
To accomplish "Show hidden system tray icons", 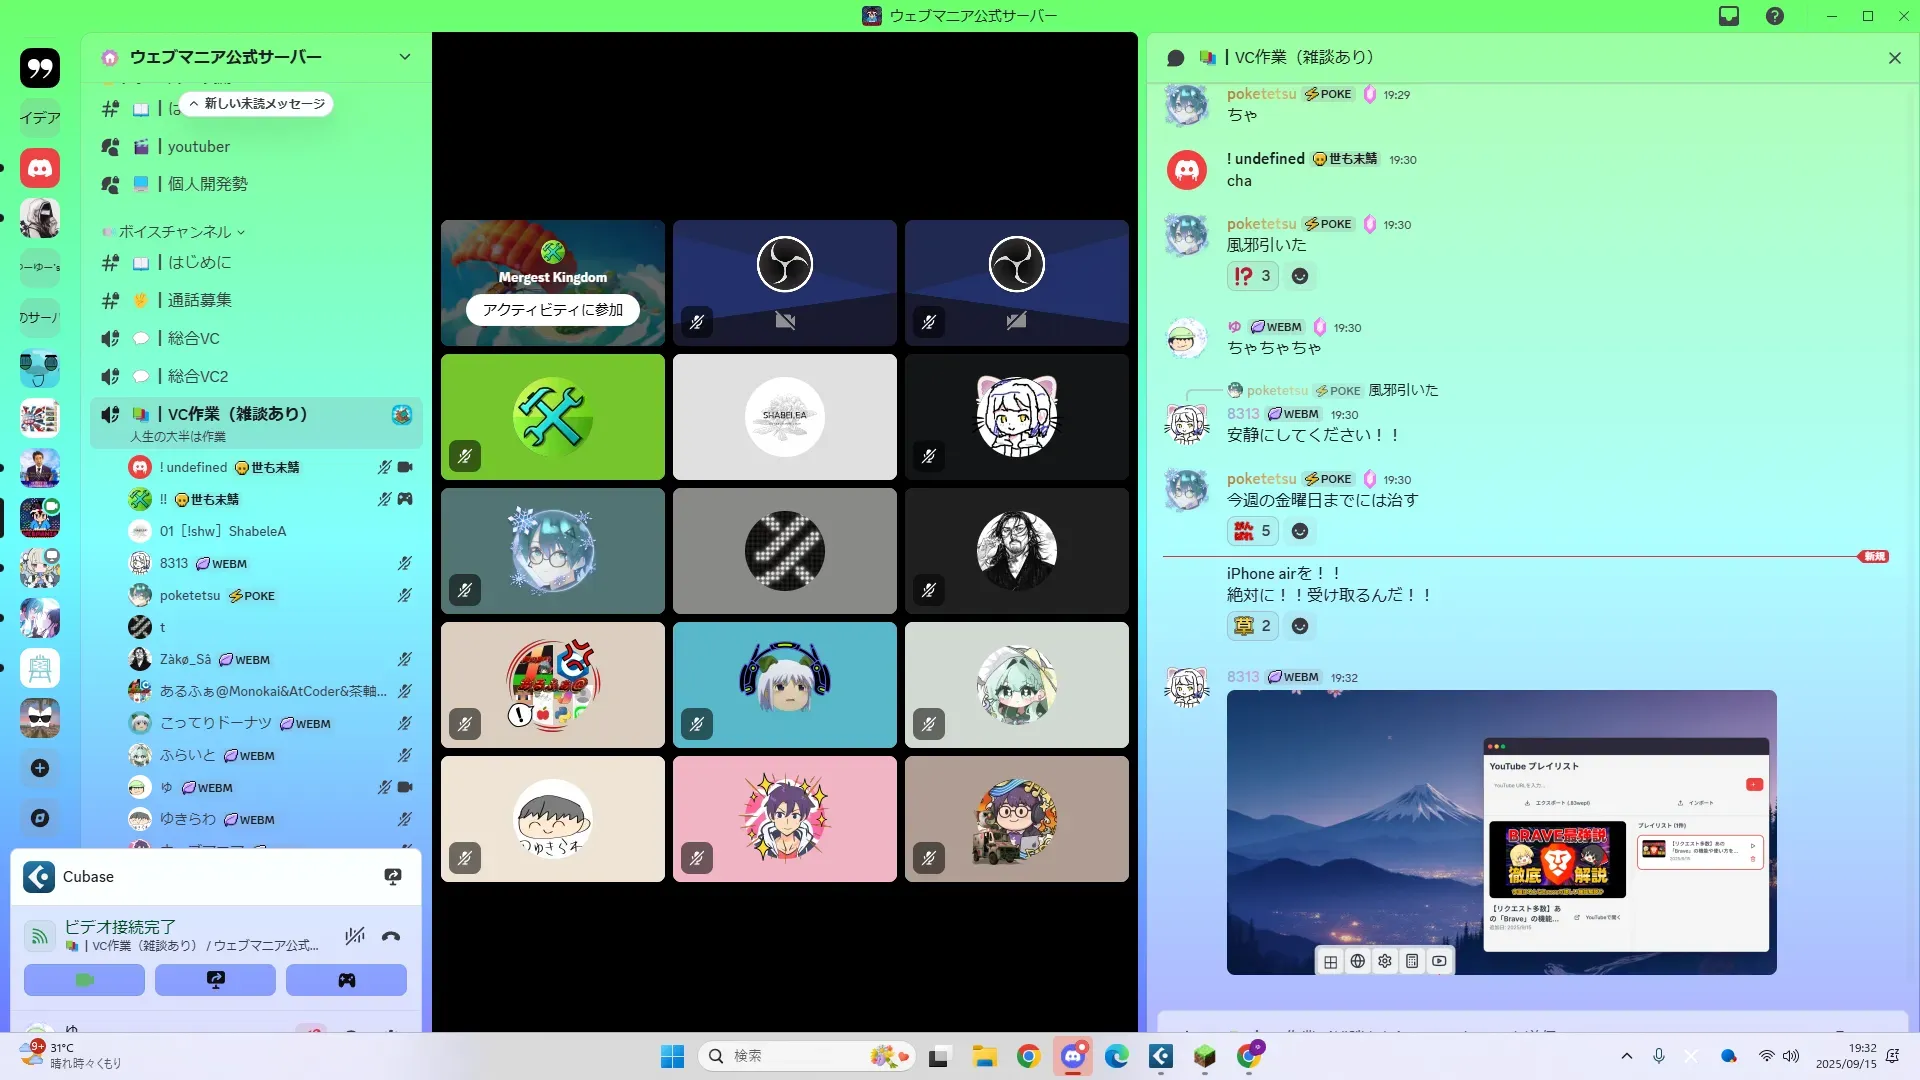I will point(1626,1056).
